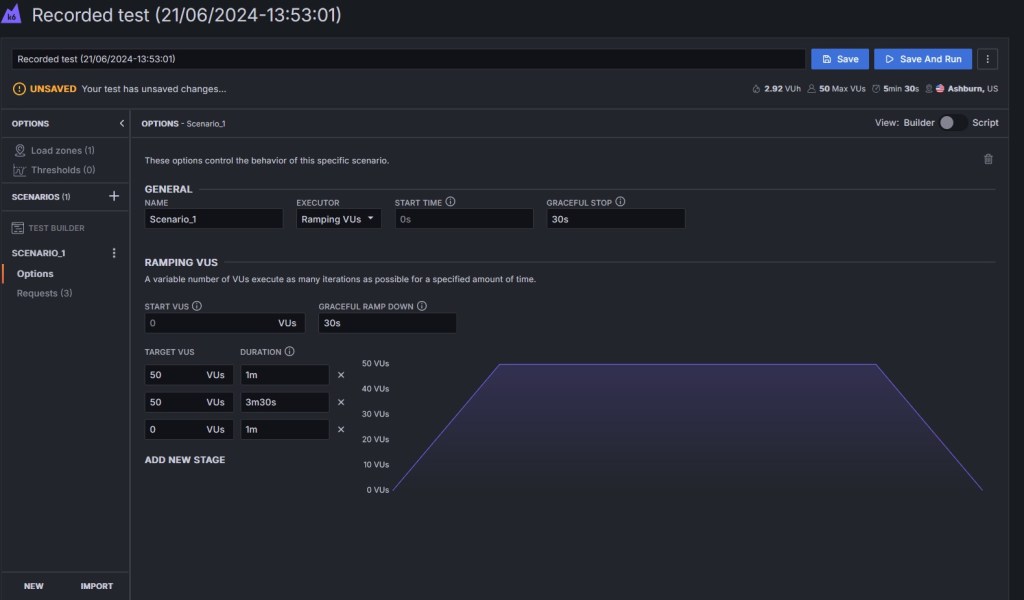The height and width of the screenshot is (600, 1024).
Task: Open the Executor Ramping VUs dropdown
Action: pyautogui.click(x=338, y=219)
